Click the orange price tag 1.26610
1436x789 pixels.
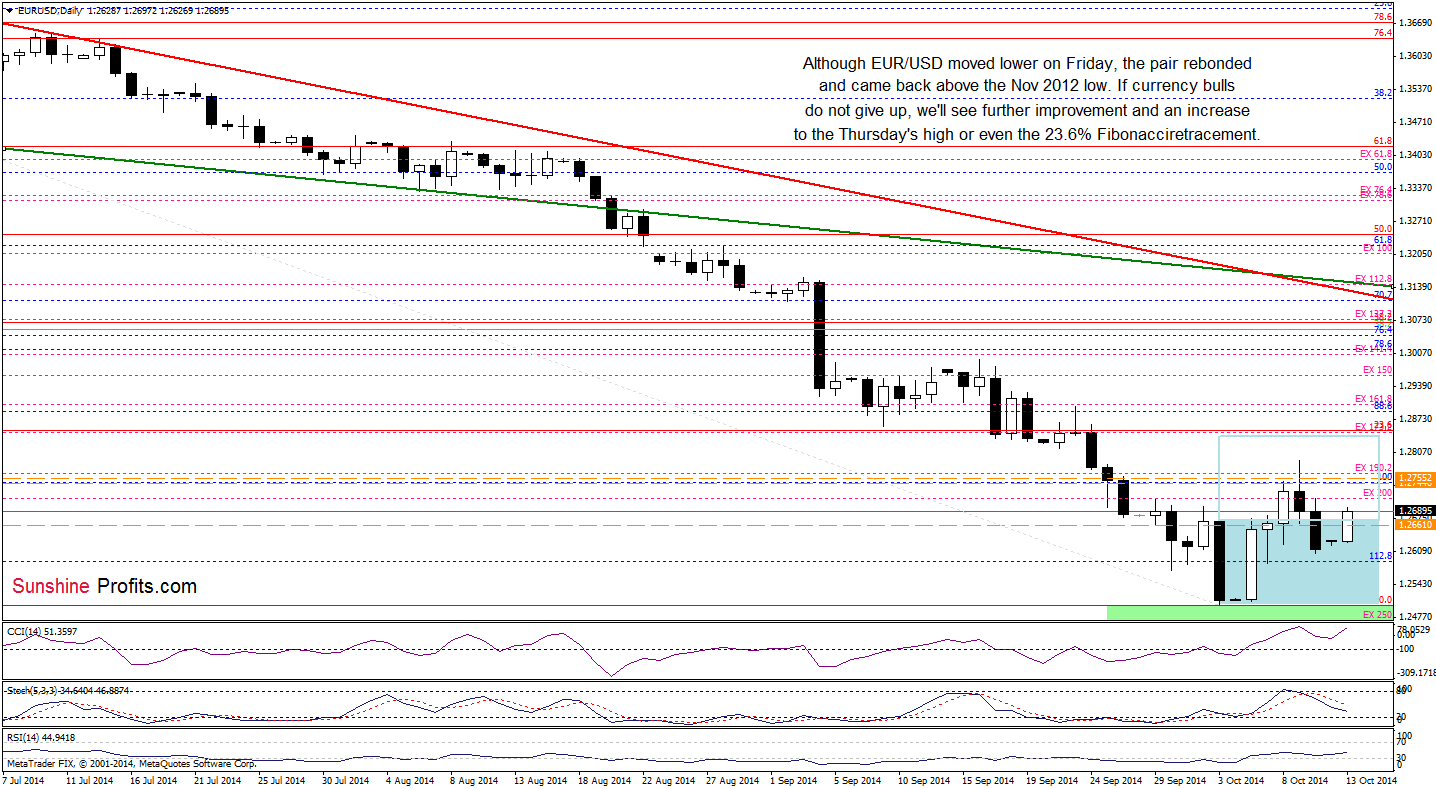click(x=1415, y=524)
